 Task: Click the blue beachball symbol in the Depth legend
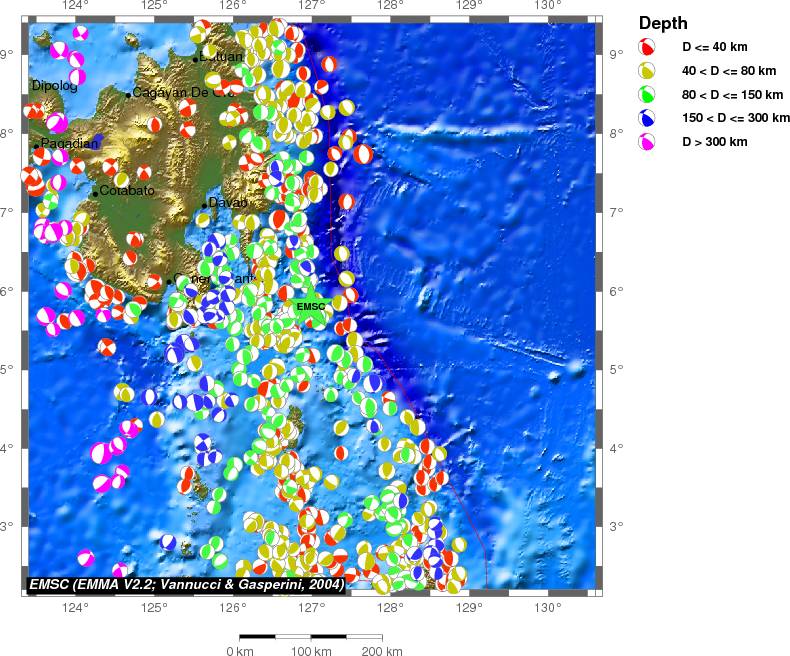[x=648, y=119]
